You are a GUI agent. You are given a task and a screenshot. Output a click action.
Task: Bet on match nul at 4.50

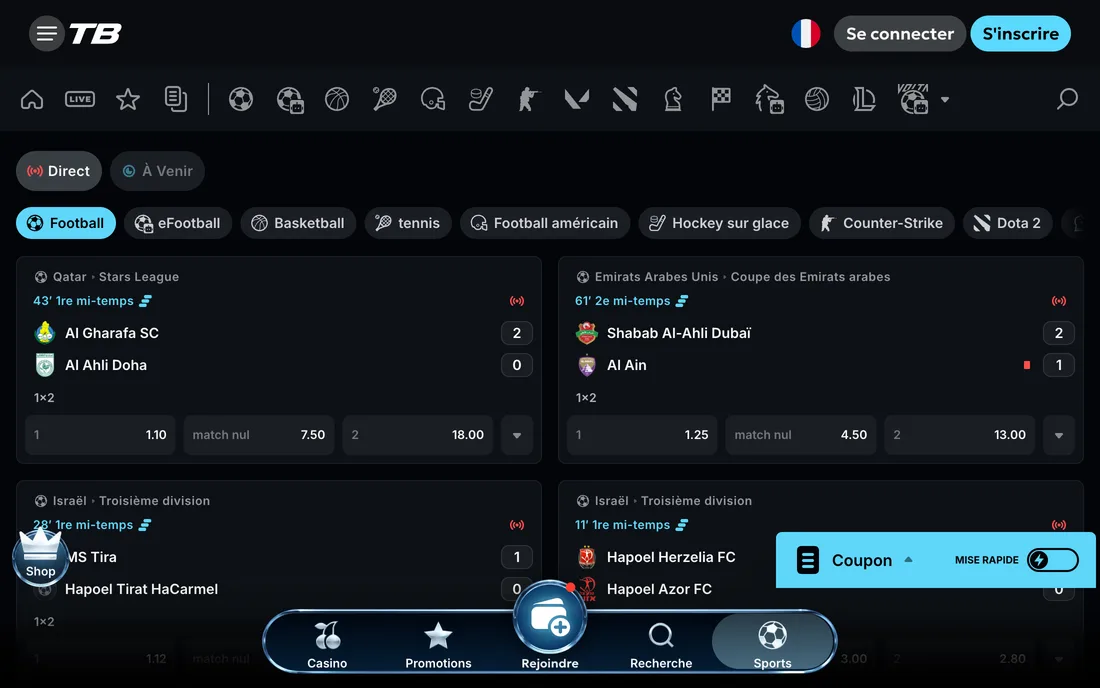800,435
